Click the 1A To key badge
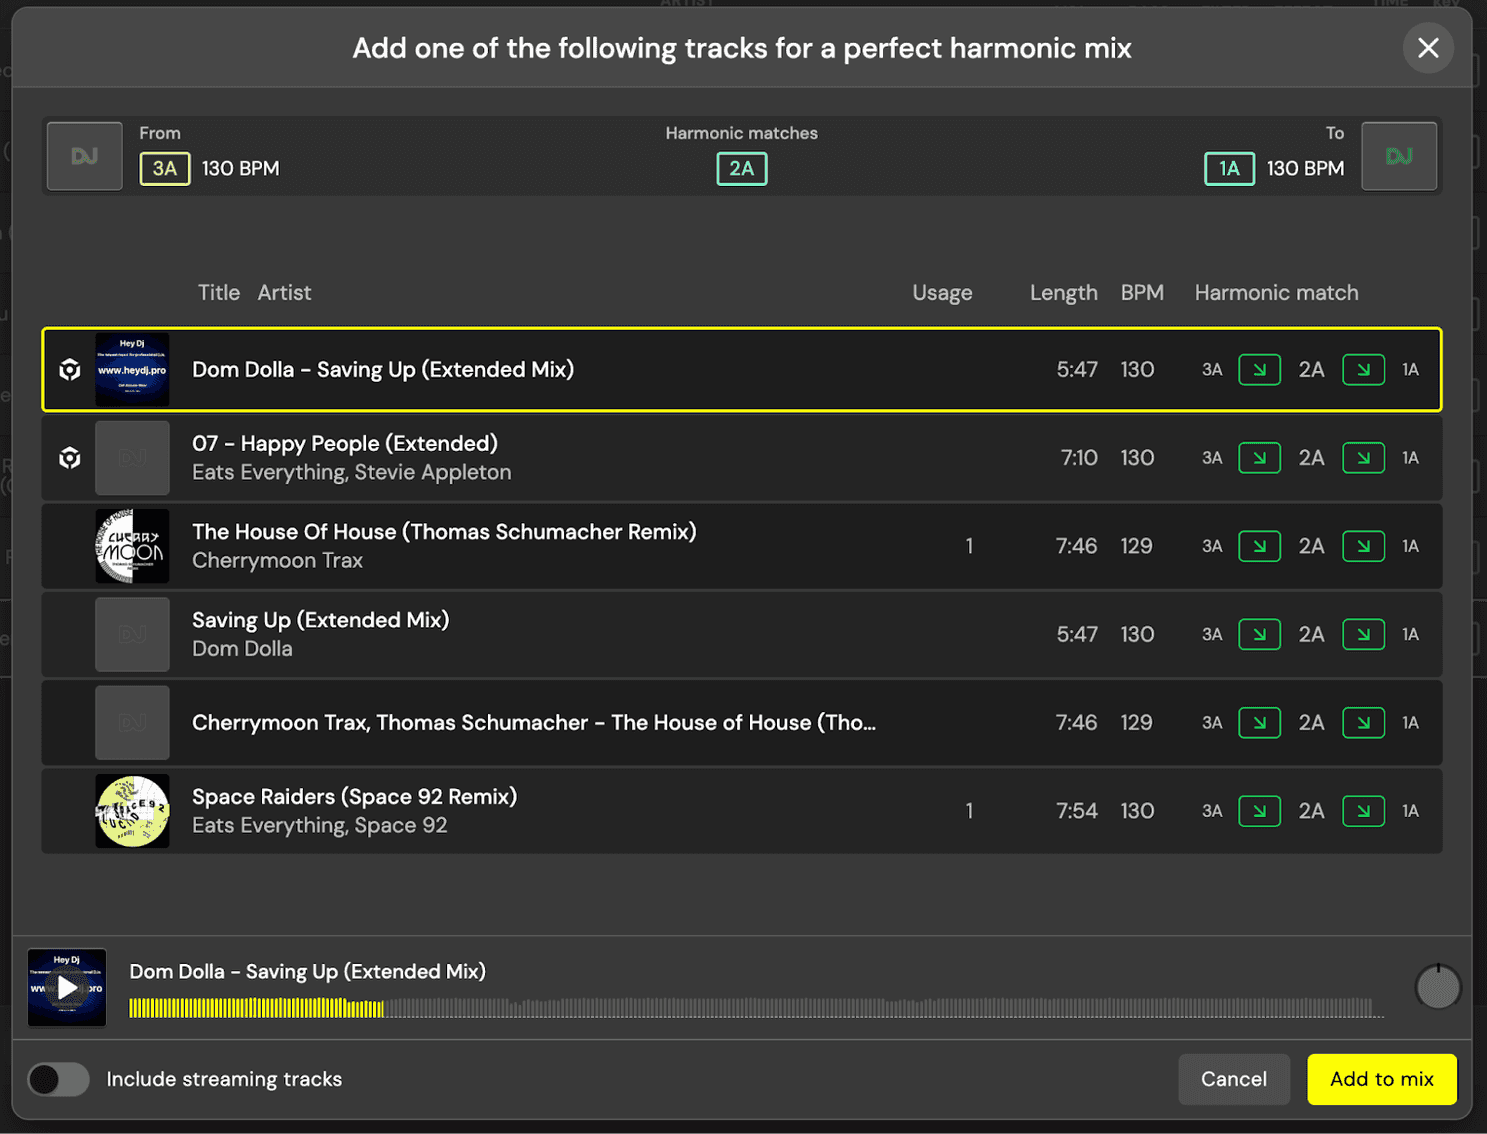 coord(1228,169)
